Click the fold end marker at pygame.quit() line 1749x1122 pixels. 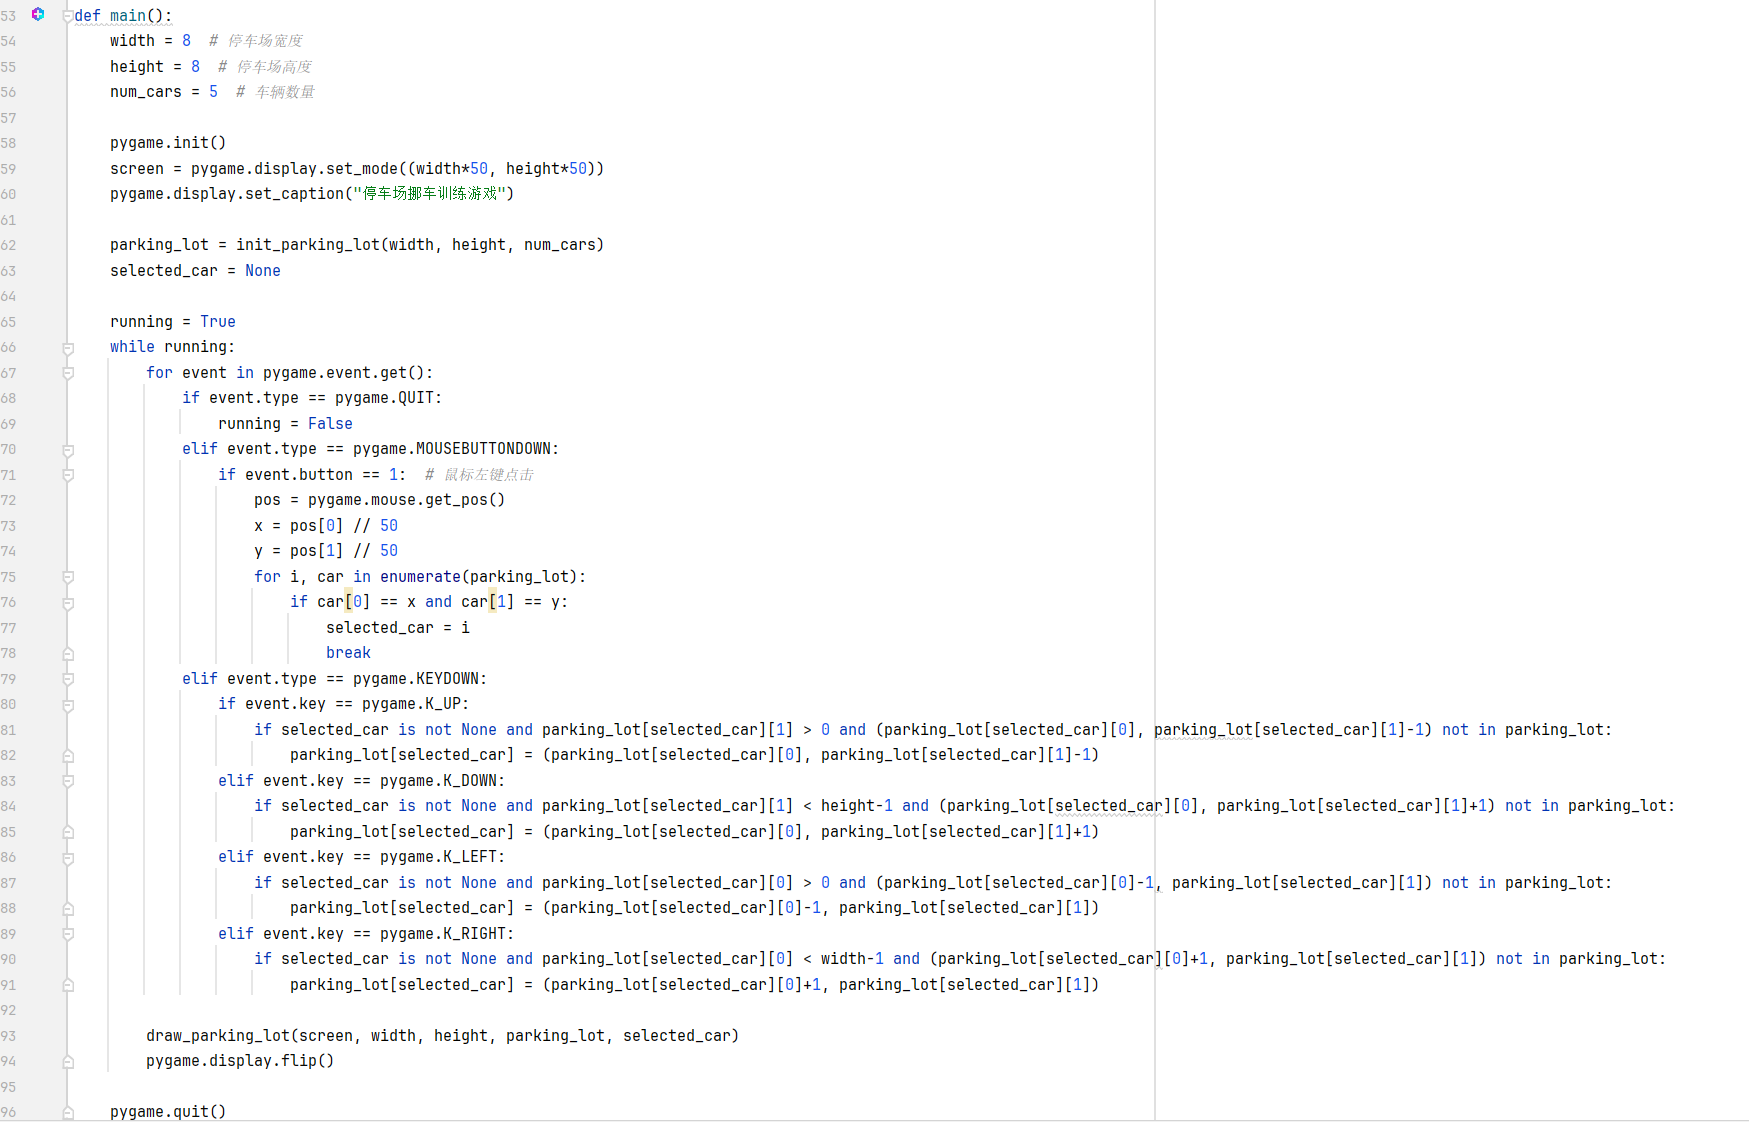click(68, 1112)
